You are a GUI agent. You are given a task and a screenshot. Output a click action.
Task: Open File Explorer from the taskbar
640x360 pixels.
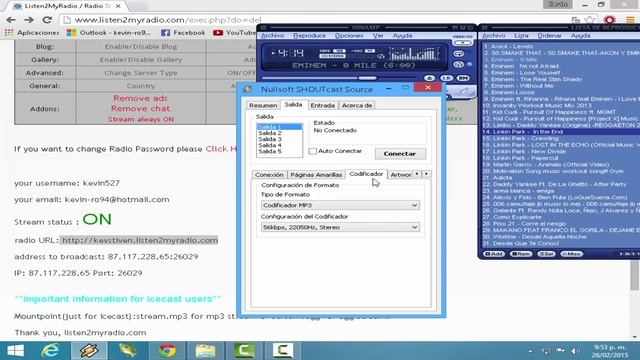tap(205, 351)
